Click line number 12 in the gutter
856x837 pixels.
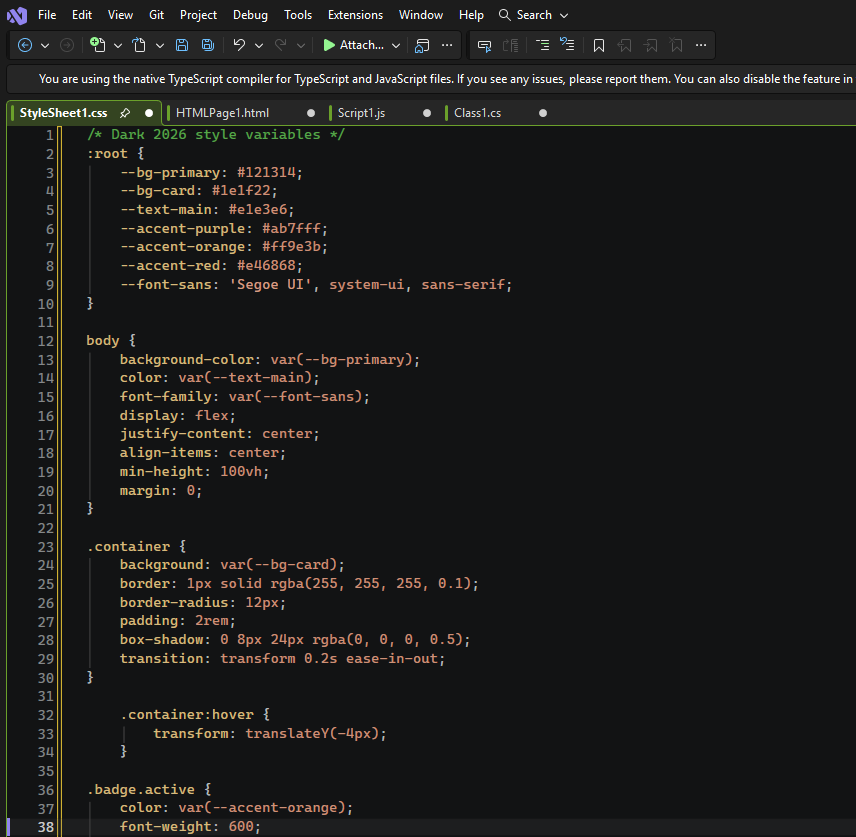[x=46, y=341]
